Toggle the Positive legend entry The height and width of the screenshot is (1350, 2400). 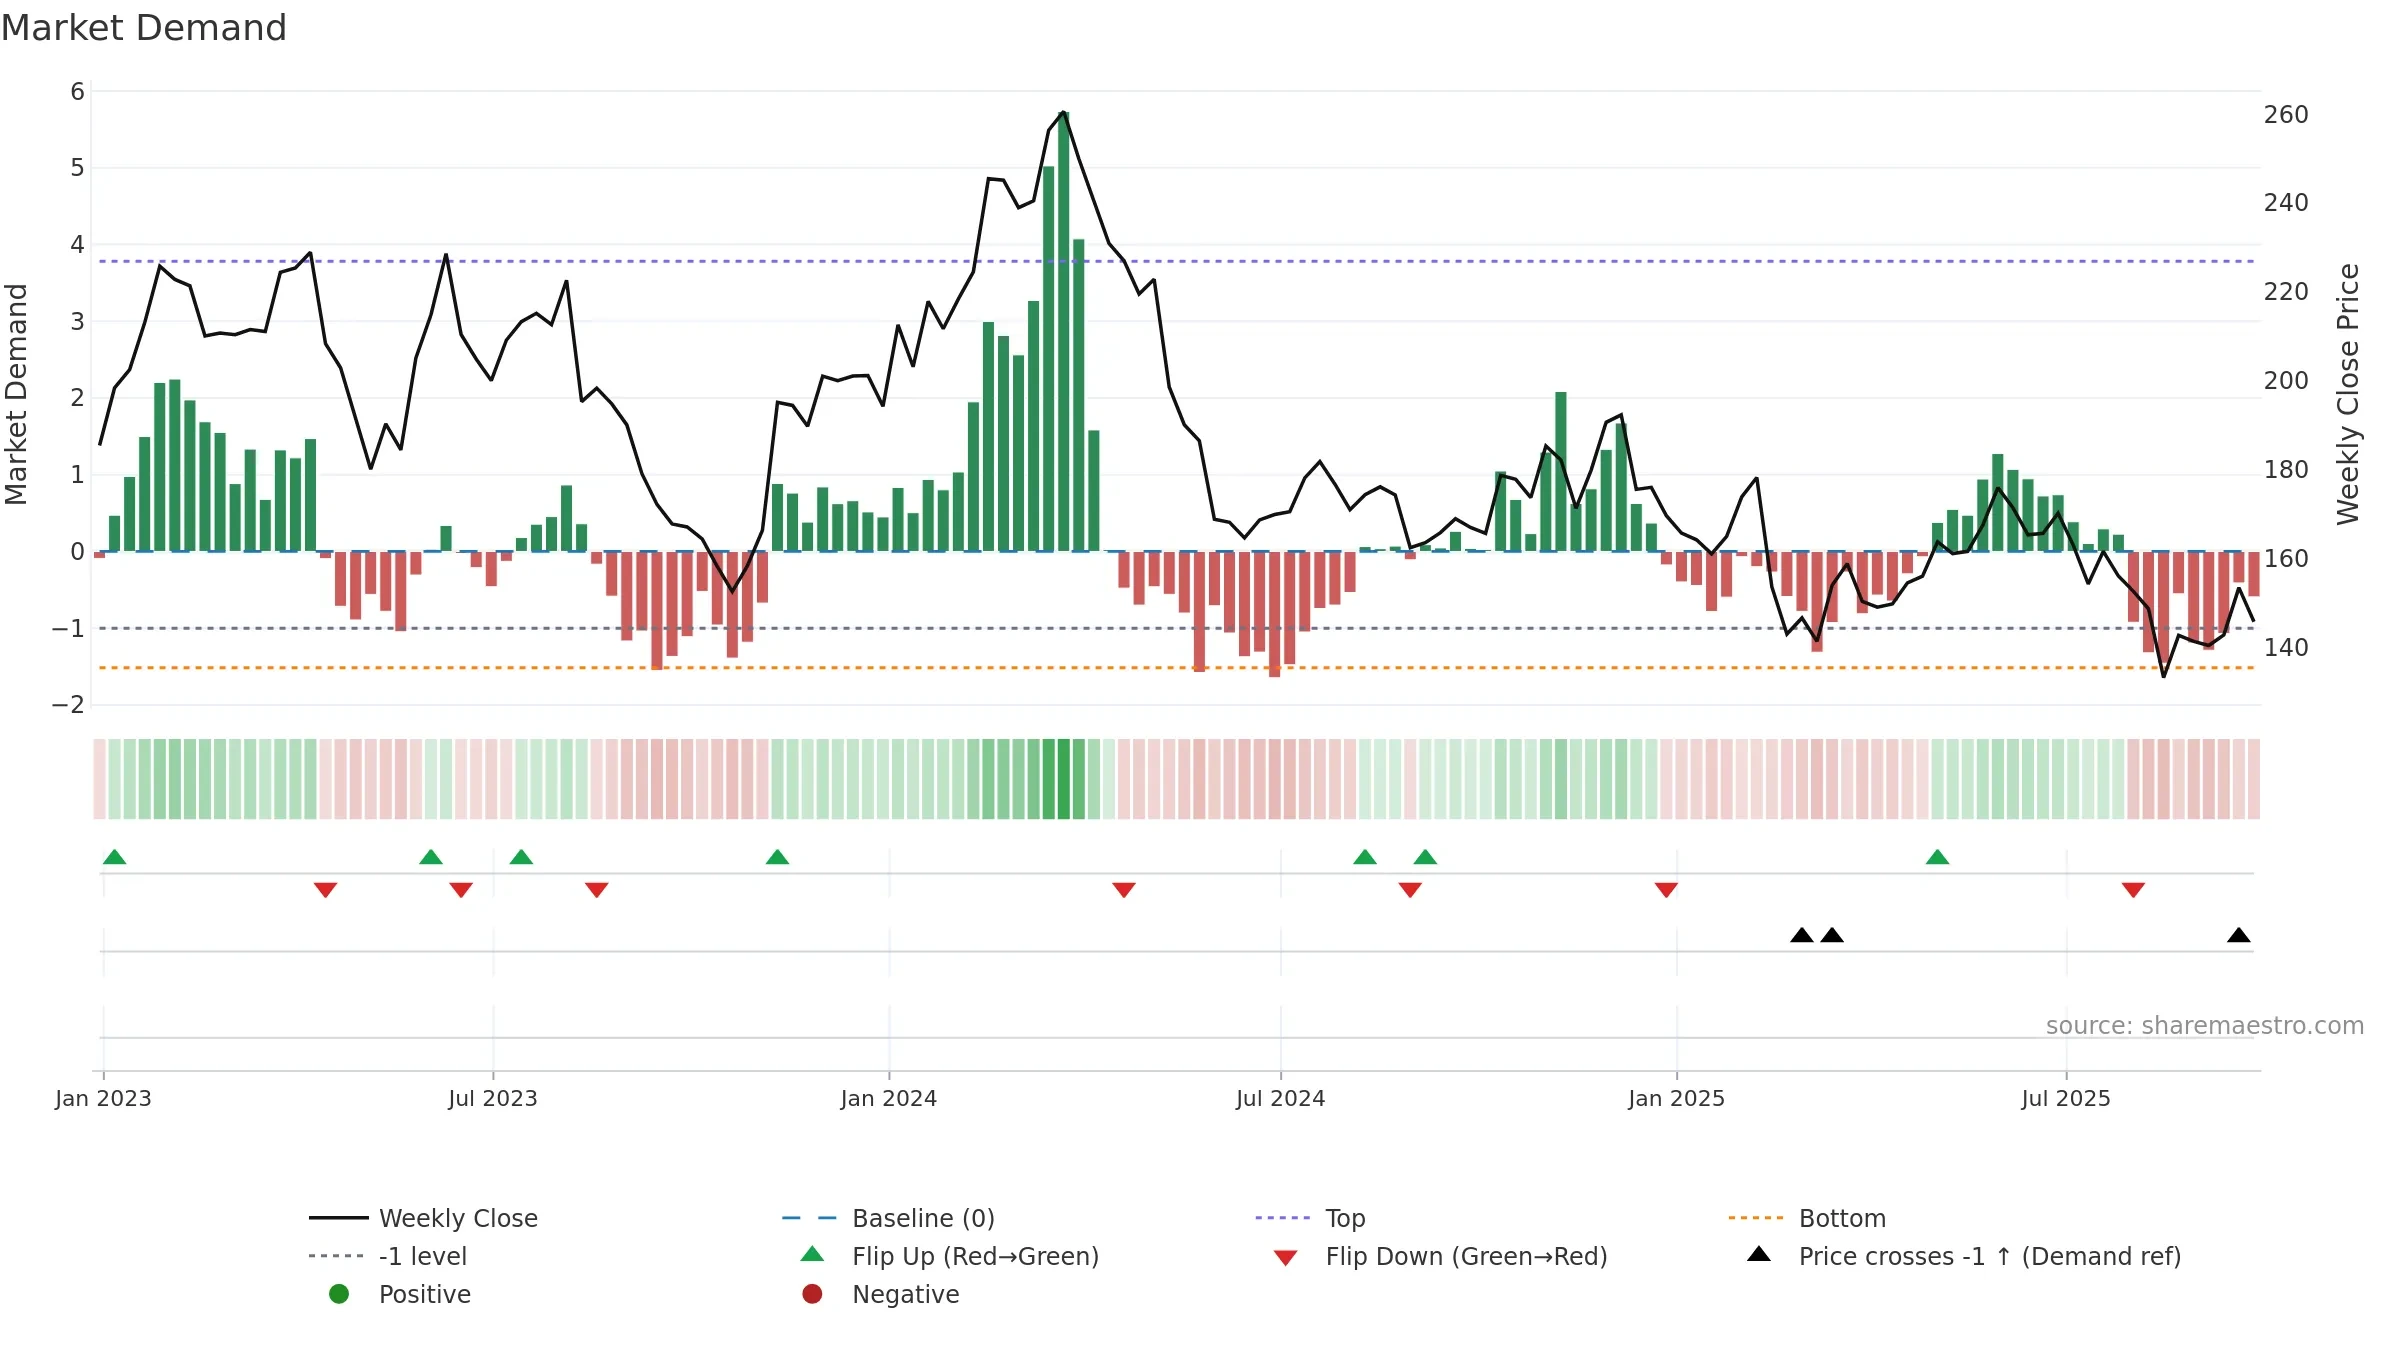[400, 1294]
